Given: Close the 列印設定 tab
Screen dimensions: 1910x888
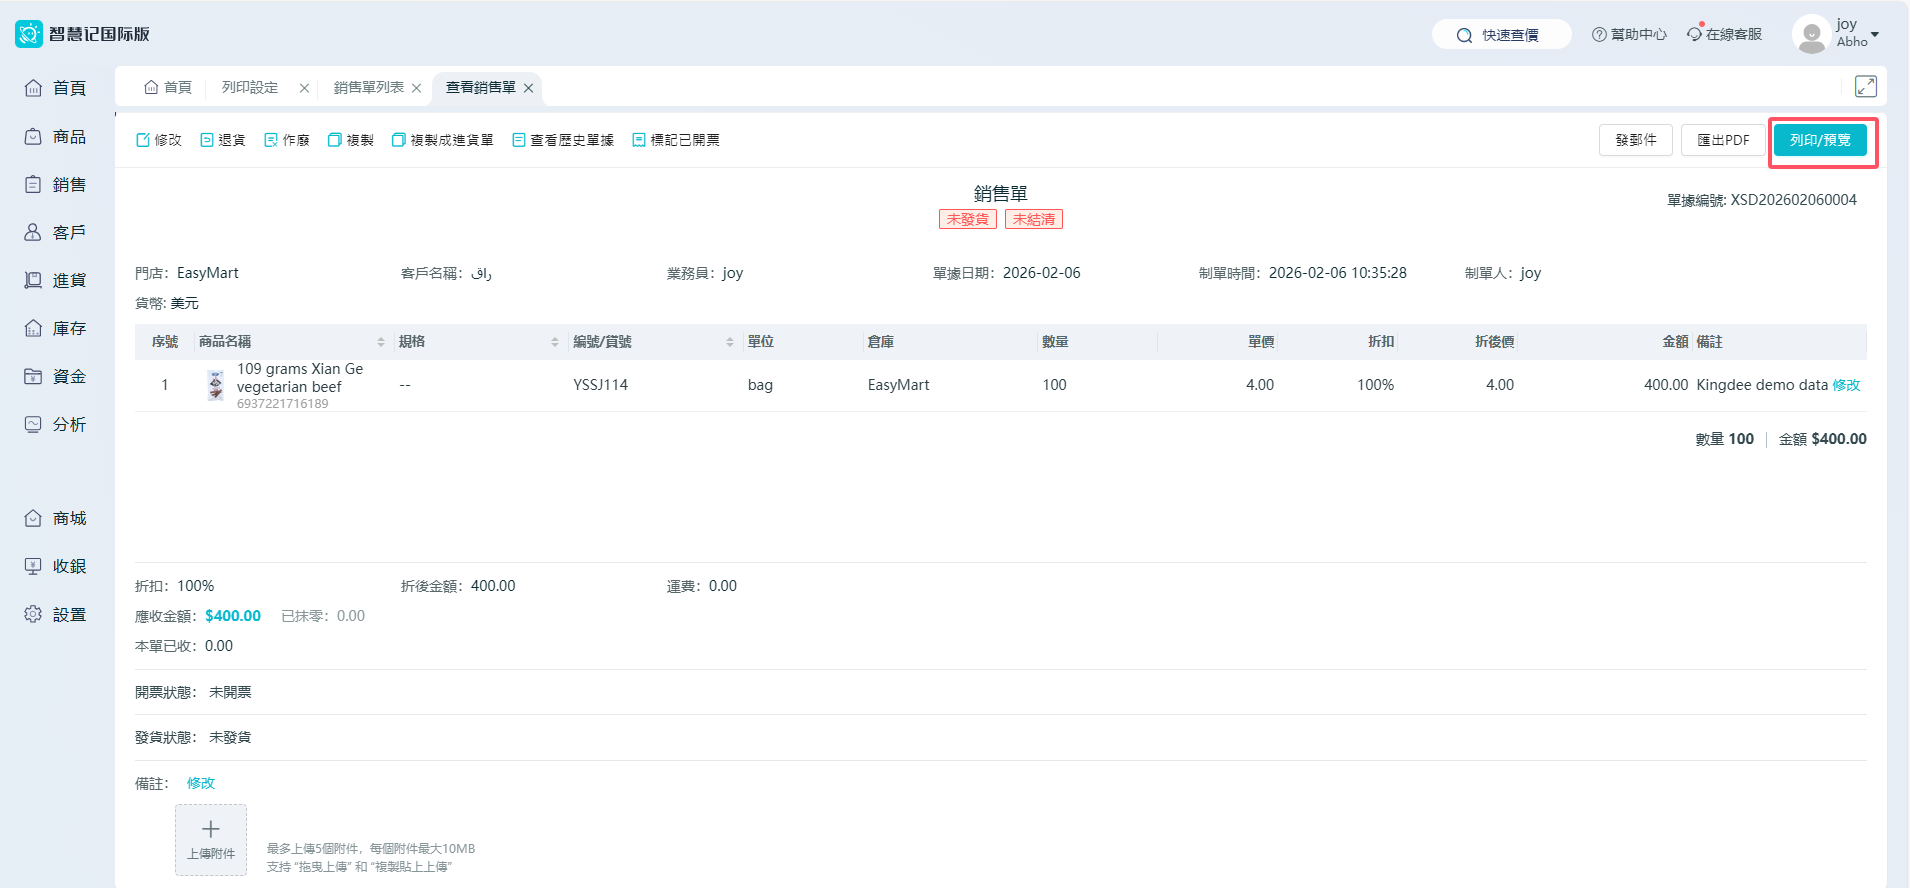Looking at the screenshot, I should (x=304, y=88).
